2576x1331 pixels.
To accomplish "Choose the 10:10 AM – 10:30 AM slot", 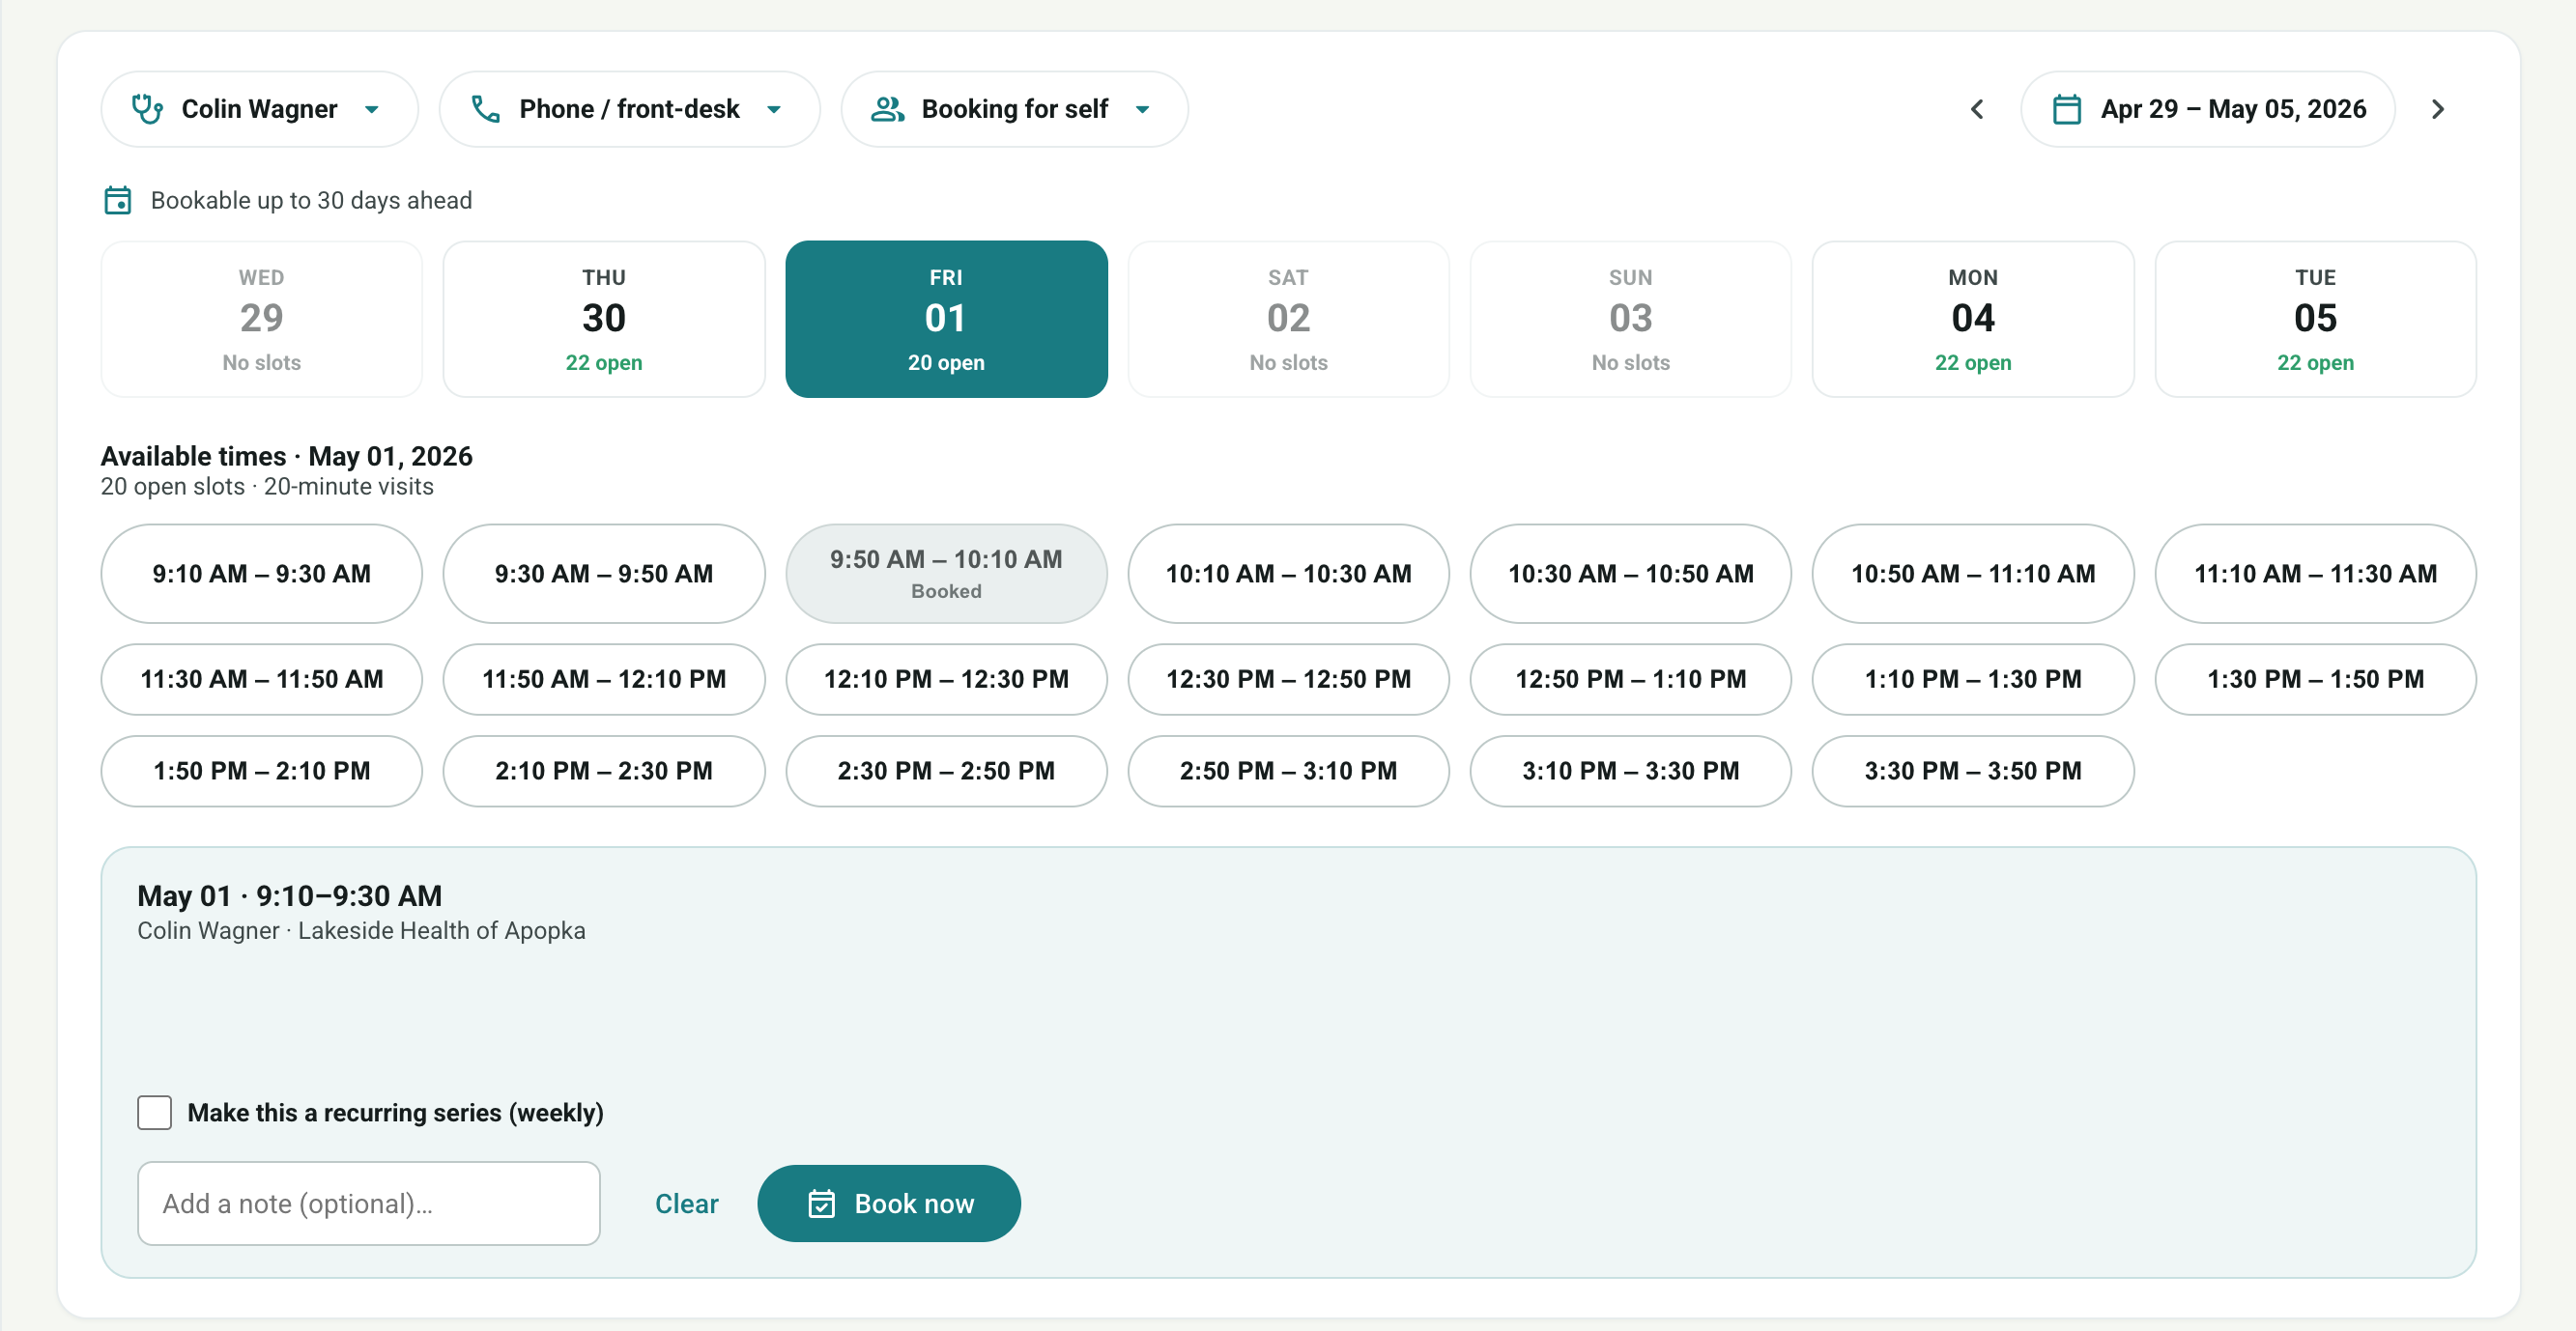I will 1288,574.
